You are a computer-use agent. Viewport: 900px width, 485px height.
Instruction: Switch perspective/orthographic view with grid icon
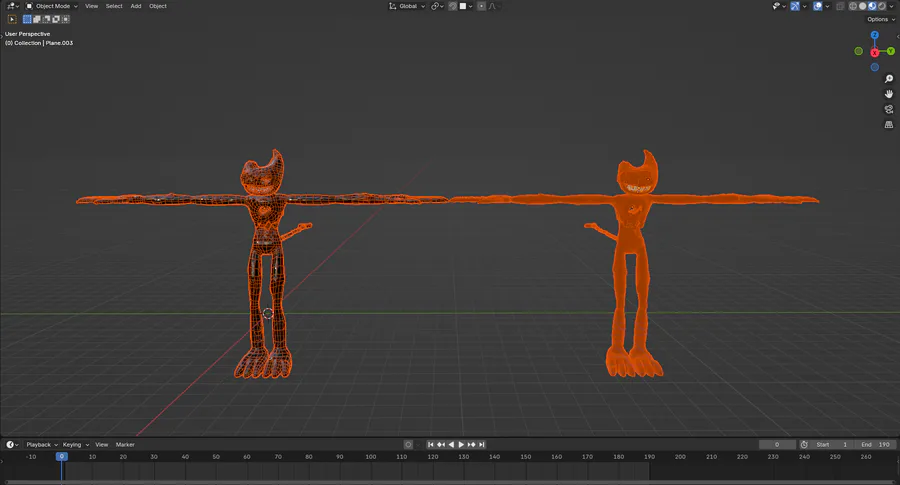tap(889, 125)
